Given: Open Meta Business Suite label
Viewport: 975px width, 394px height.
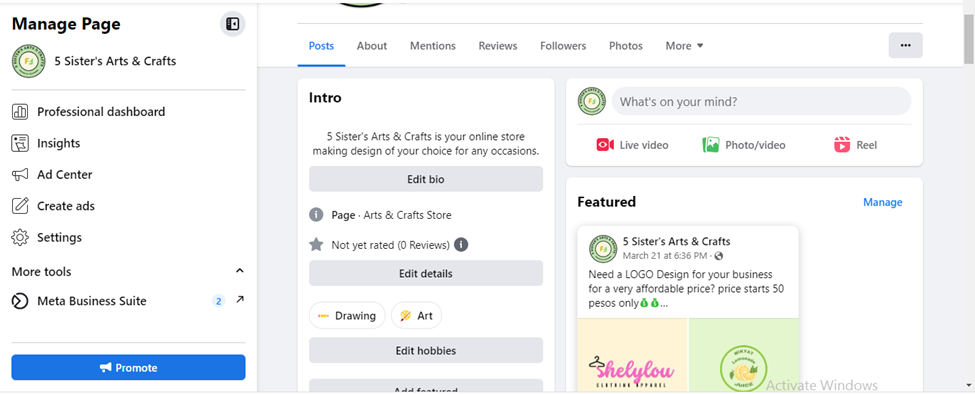Looking at the screenshot, I should (92, 301).
